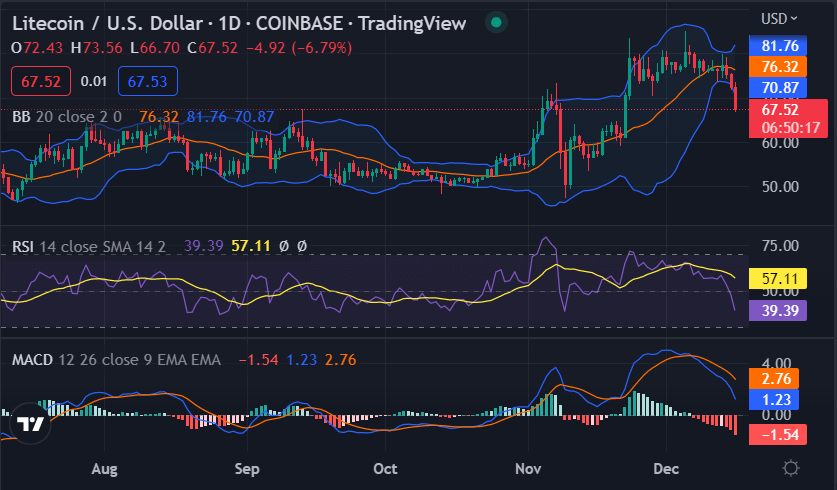
Task: Click the orange 2.76 MACD signal label
Action: 774,379
